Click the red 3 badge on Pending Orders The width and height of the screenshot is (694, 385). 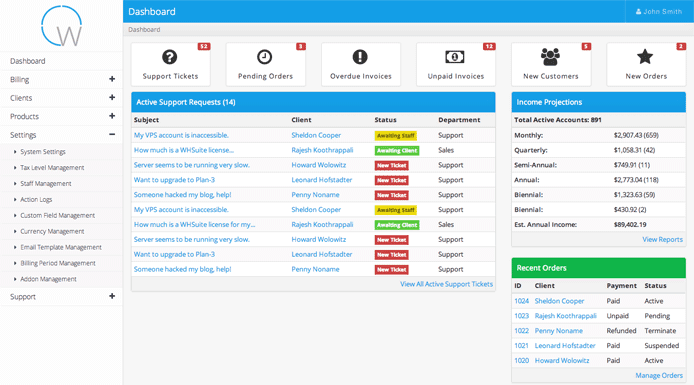tap(301, 46)
